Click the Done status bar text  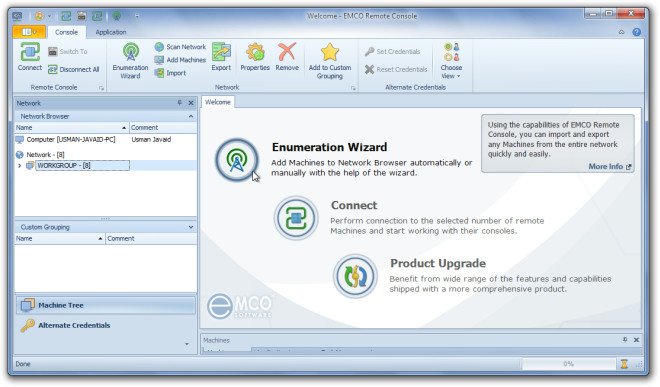point(23,364)
